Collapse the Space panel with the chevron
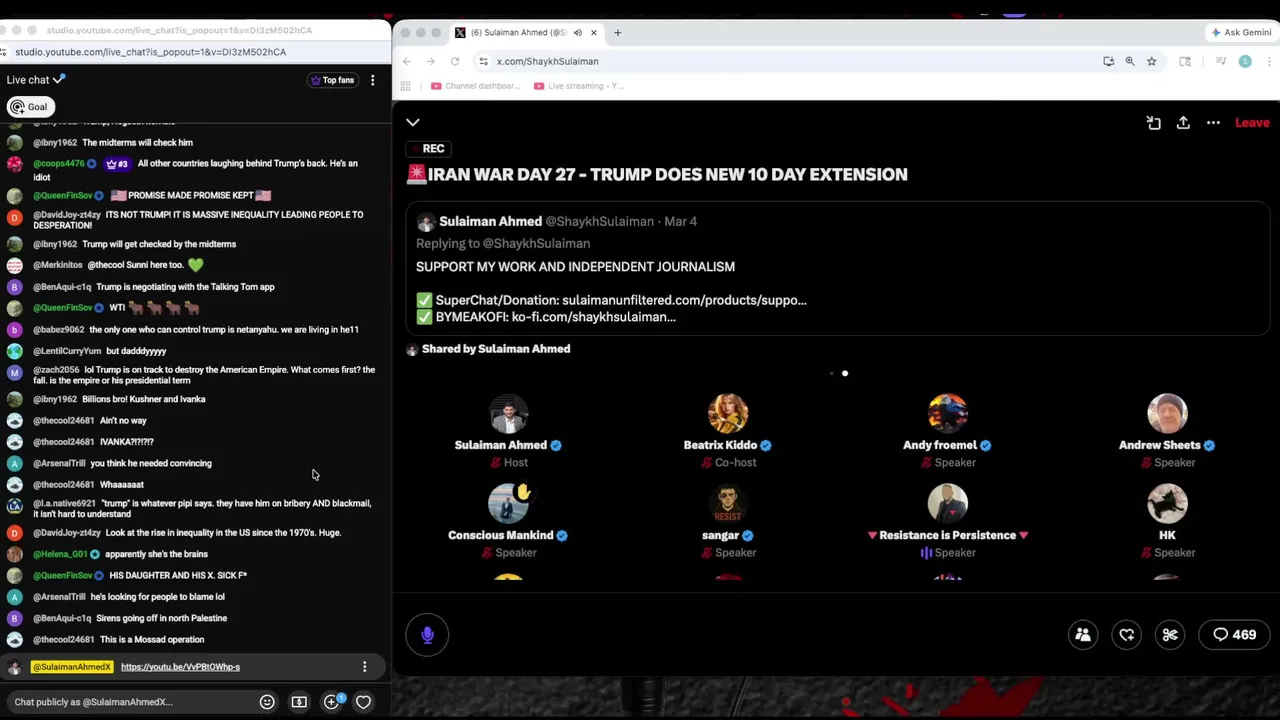1280x720 pixels. [x=413, y=122]
